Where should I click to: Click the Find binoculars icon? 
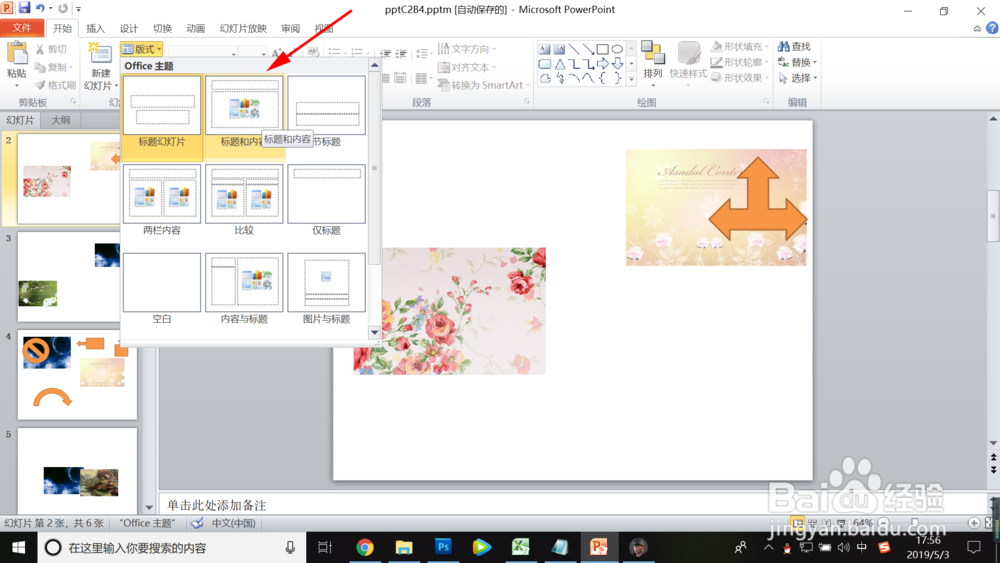pyautogui.click(x=784, y=47)
